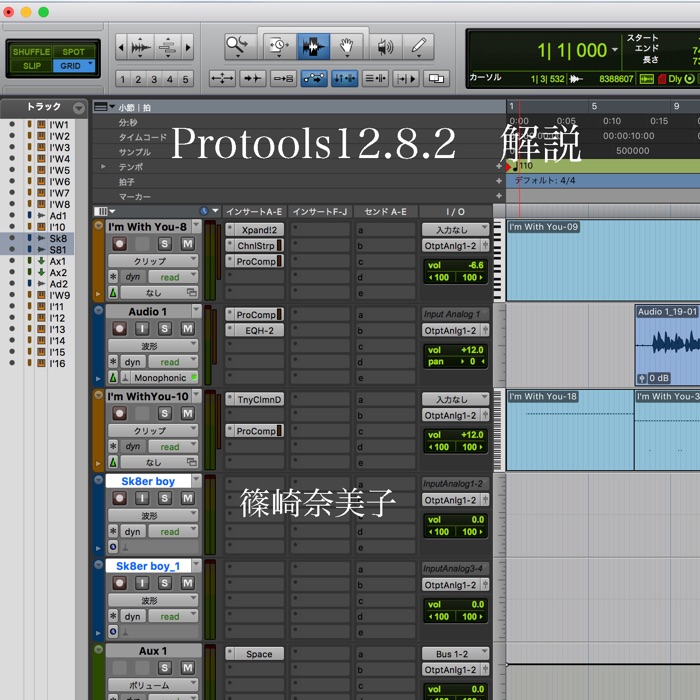
Task: Open input selector on I'm With You-8
Action: pos(455,230)
